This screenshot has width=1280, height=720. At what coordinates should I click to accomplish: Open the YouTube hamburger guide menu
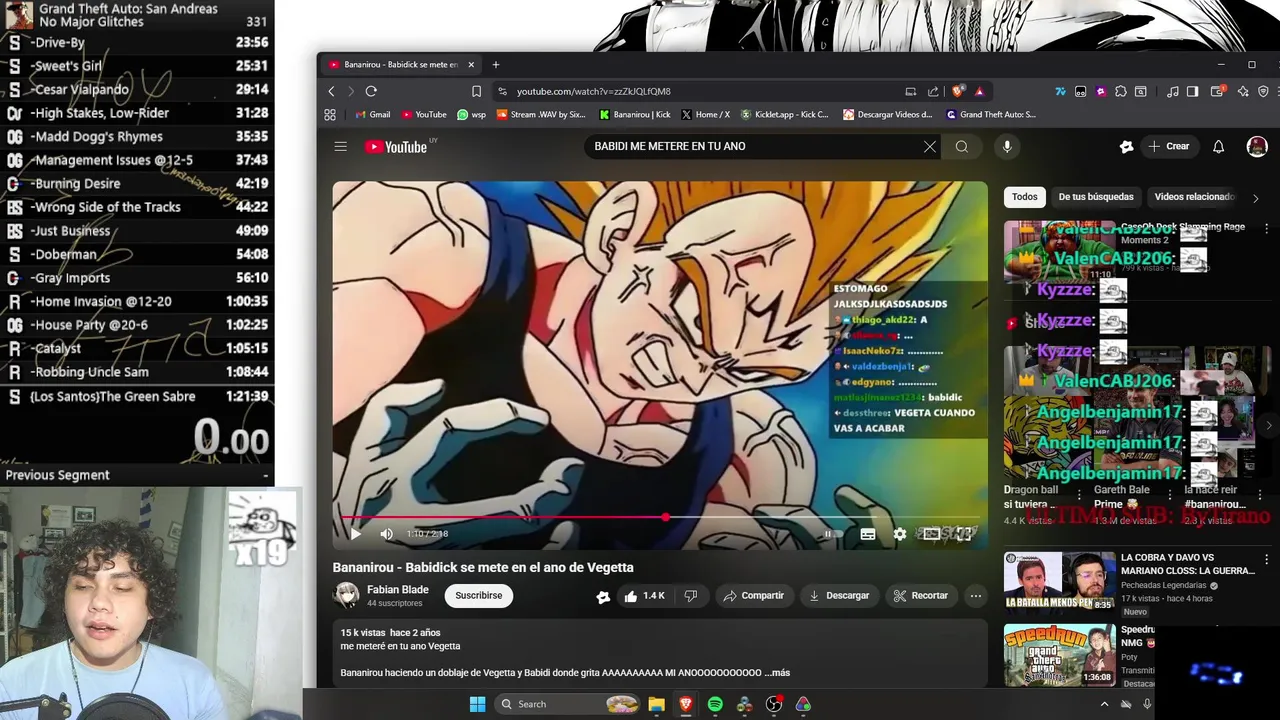click(340, 146)
